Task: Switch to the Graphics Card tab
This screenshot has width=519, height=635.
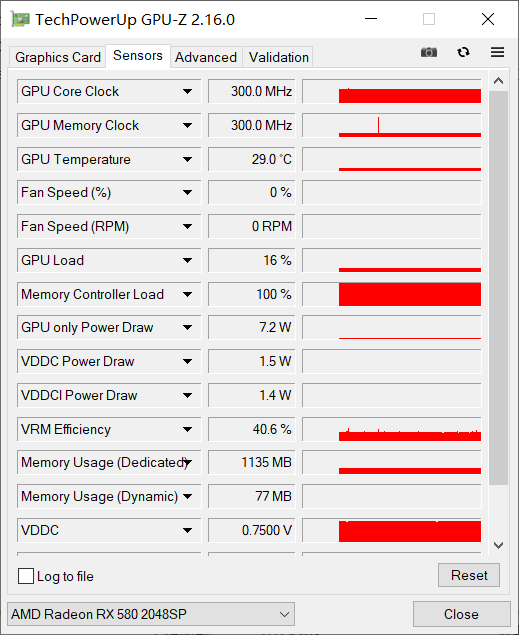Action: (x=58, y=57)
